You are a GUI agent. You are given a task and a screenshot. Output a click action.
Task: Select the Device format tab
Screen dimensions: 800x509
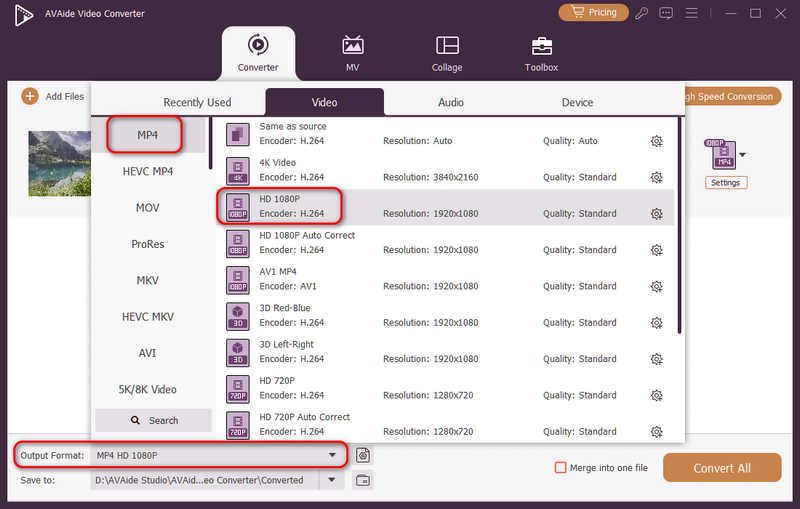click(x=578, y=103)
